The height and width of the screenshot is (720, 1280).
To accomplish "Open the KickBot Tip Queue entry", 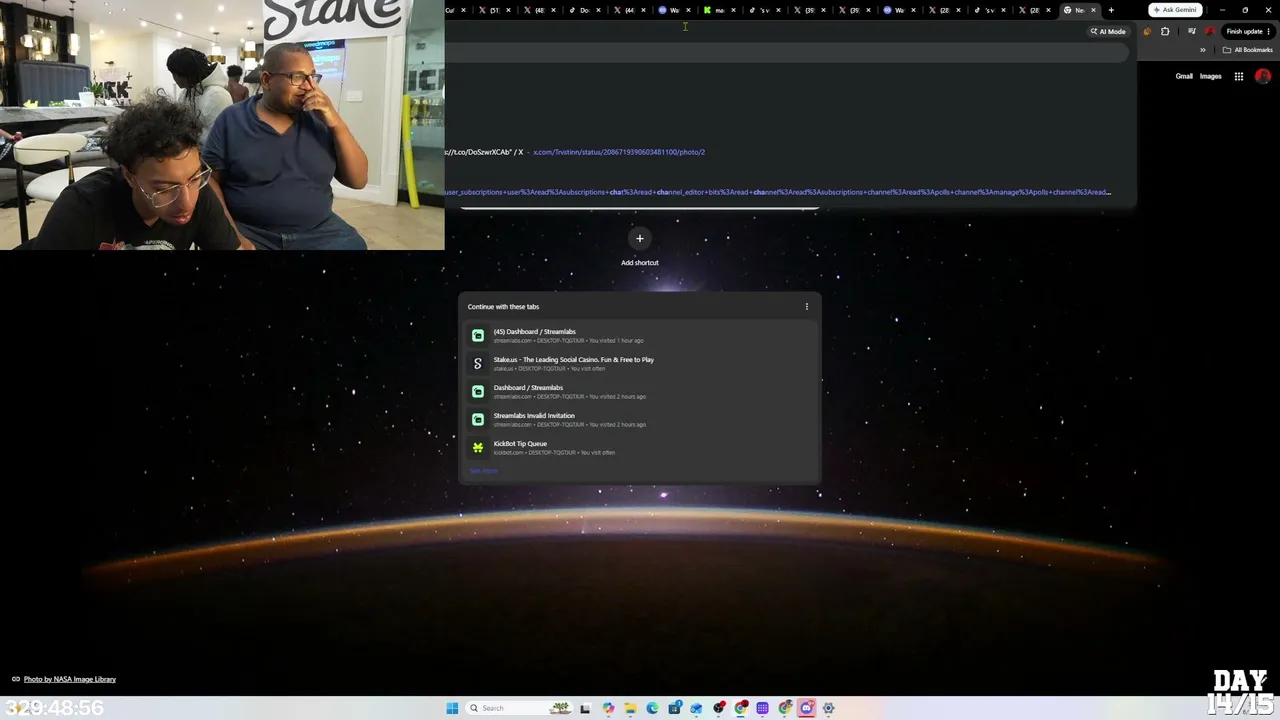I will [x=639, y=448].
